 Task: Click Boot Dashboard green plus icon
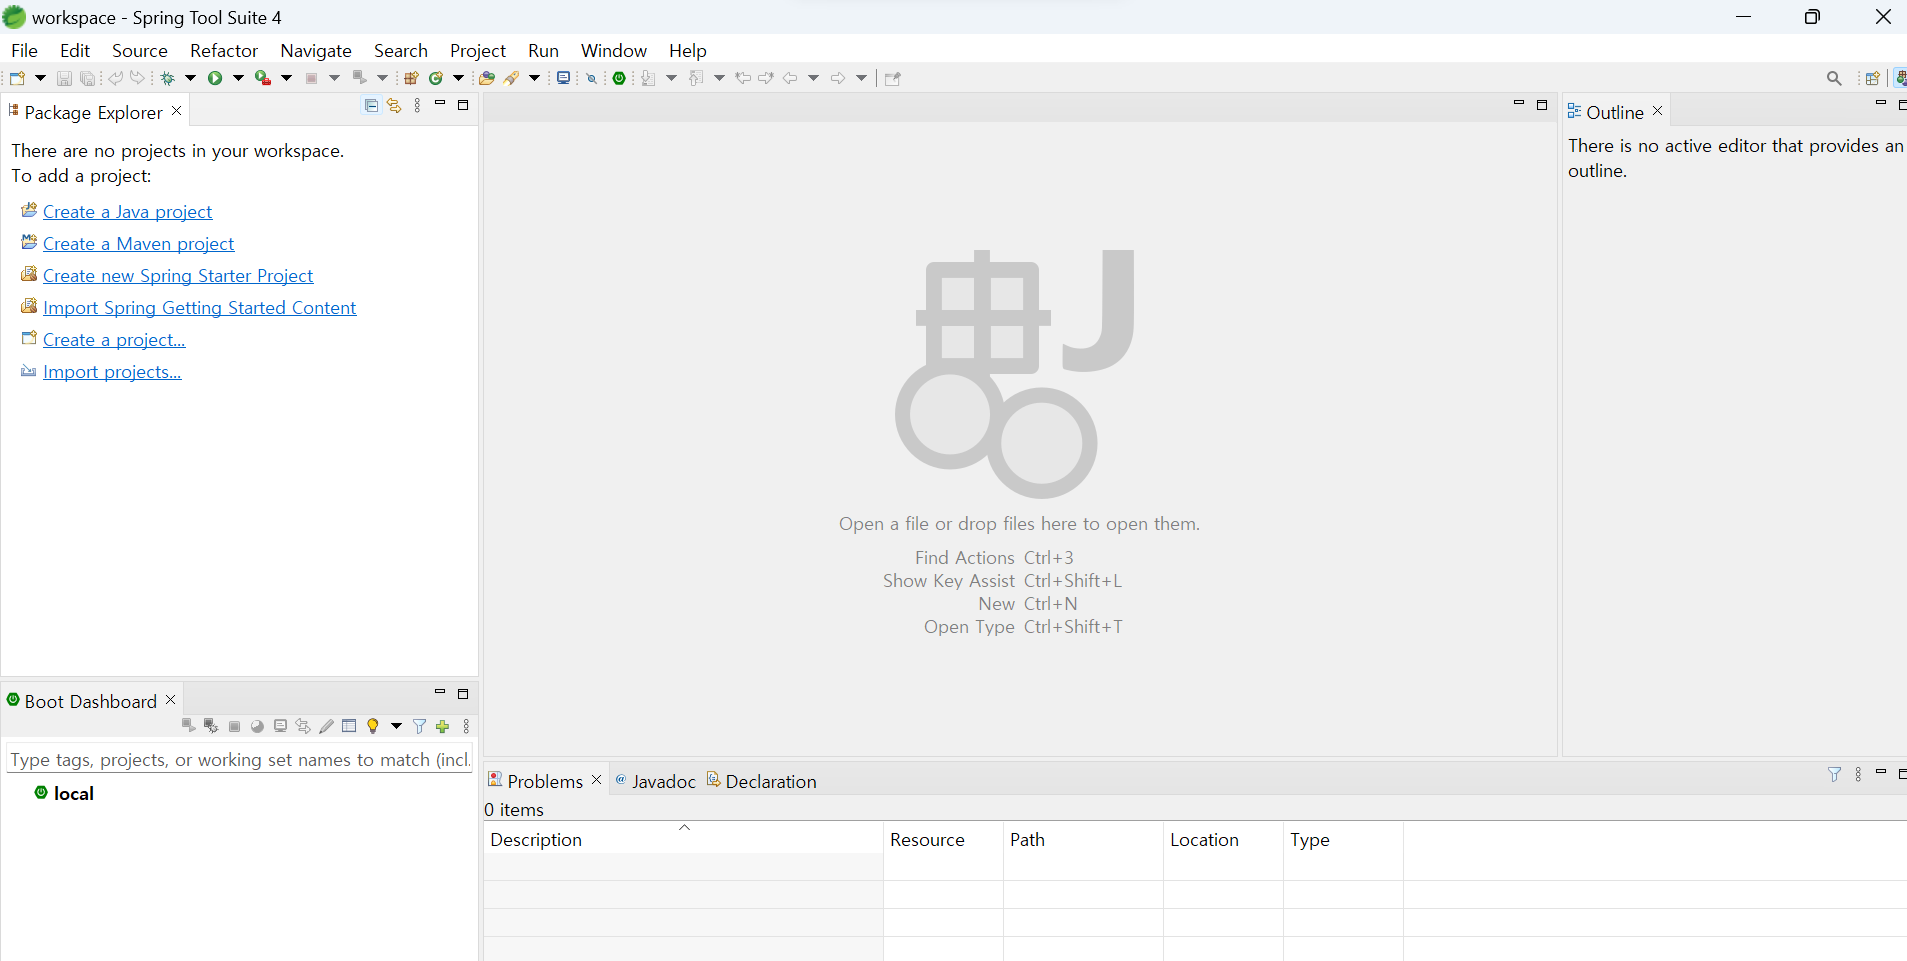tap(443, 726)
